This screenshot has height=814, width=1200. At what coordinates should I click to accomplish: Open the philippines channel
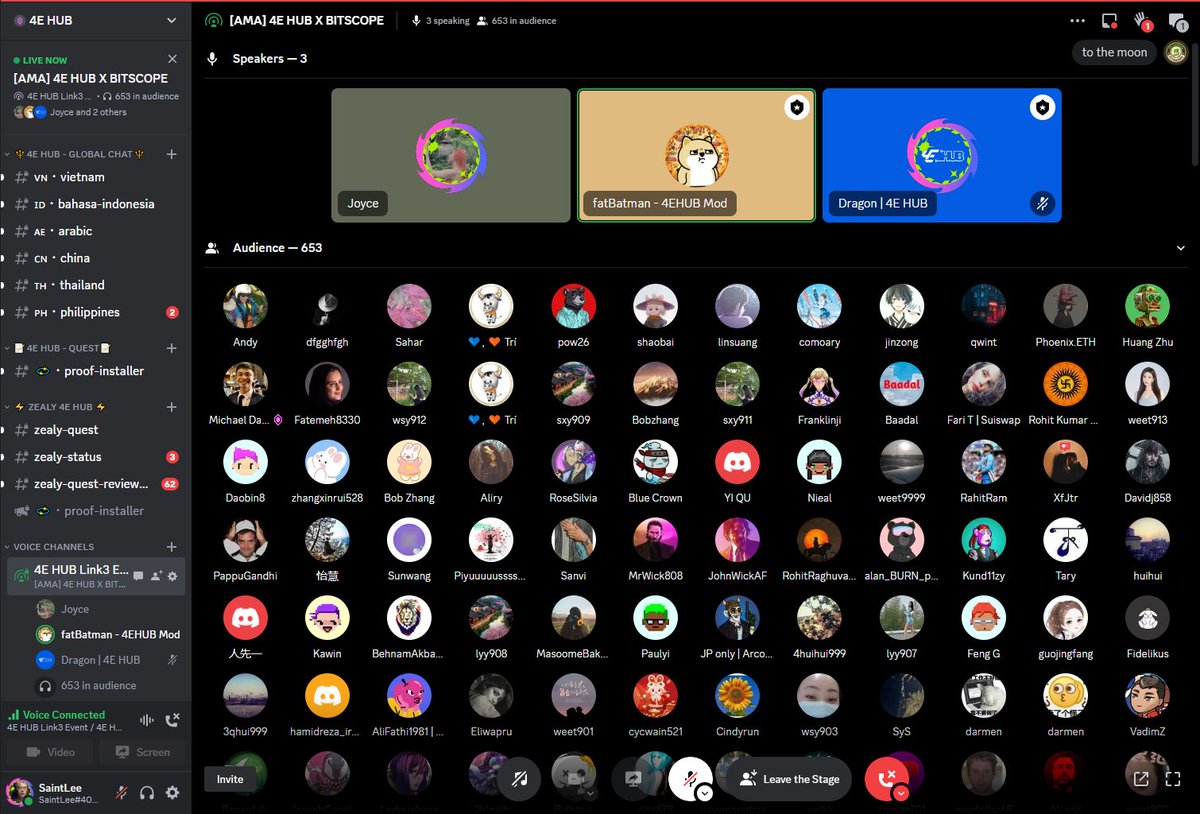pos(95,312)
